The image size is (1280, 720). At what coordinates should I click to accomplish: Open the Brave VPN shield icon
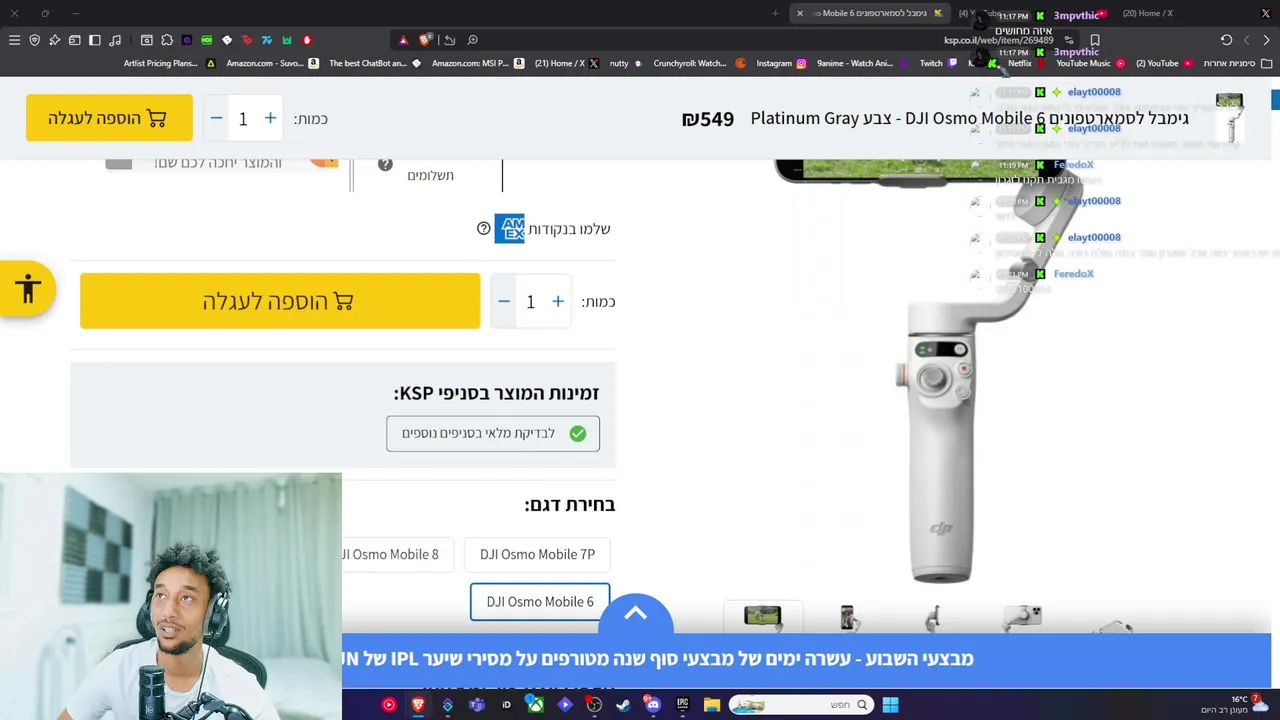[34, 40]
